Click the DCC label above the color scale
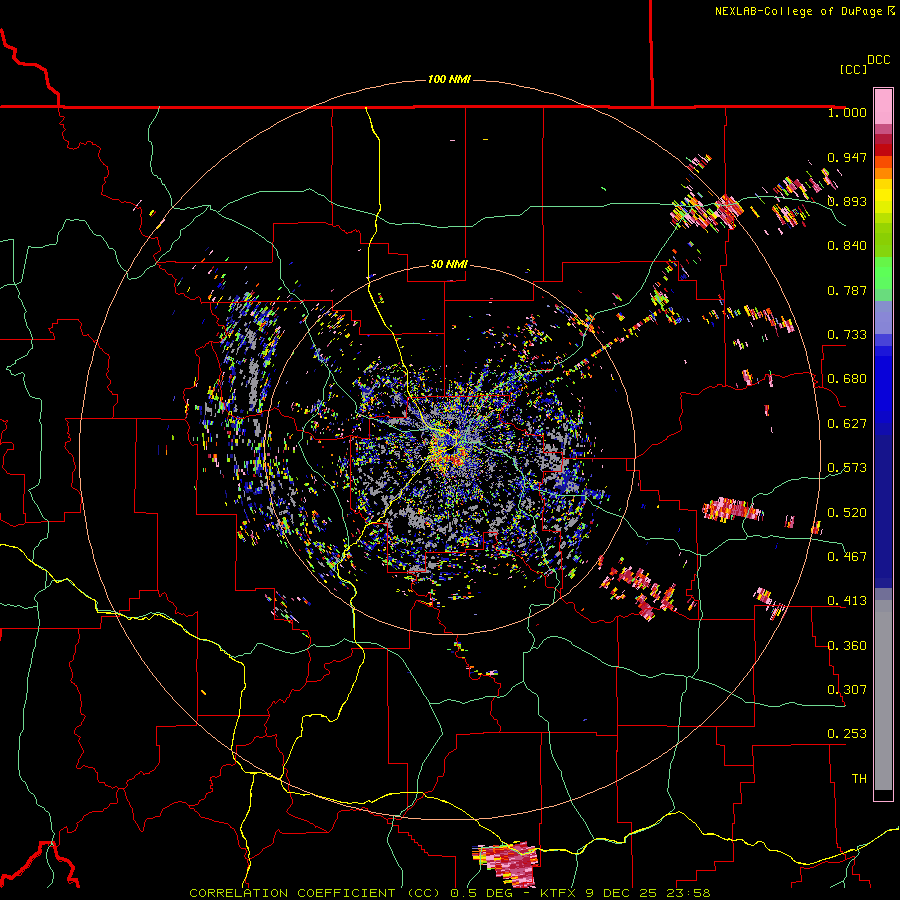Viewport: 900px width, 900px height. coord(878,60)
